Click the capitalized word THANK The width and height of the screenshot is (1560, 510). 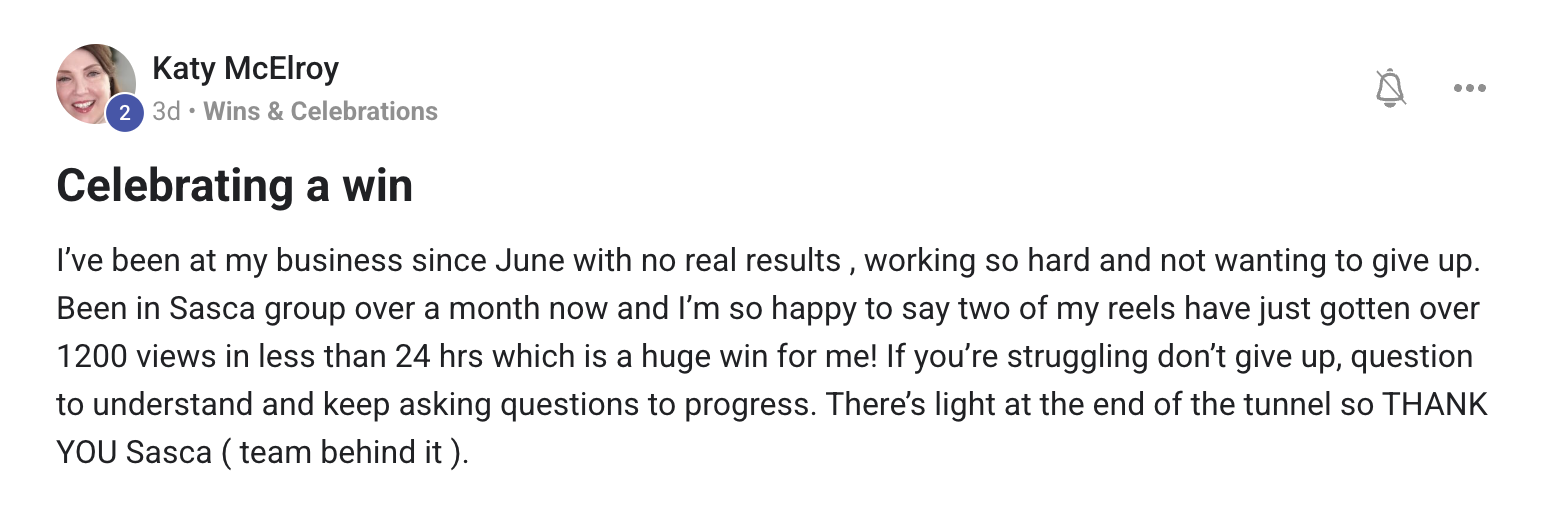1435,405
